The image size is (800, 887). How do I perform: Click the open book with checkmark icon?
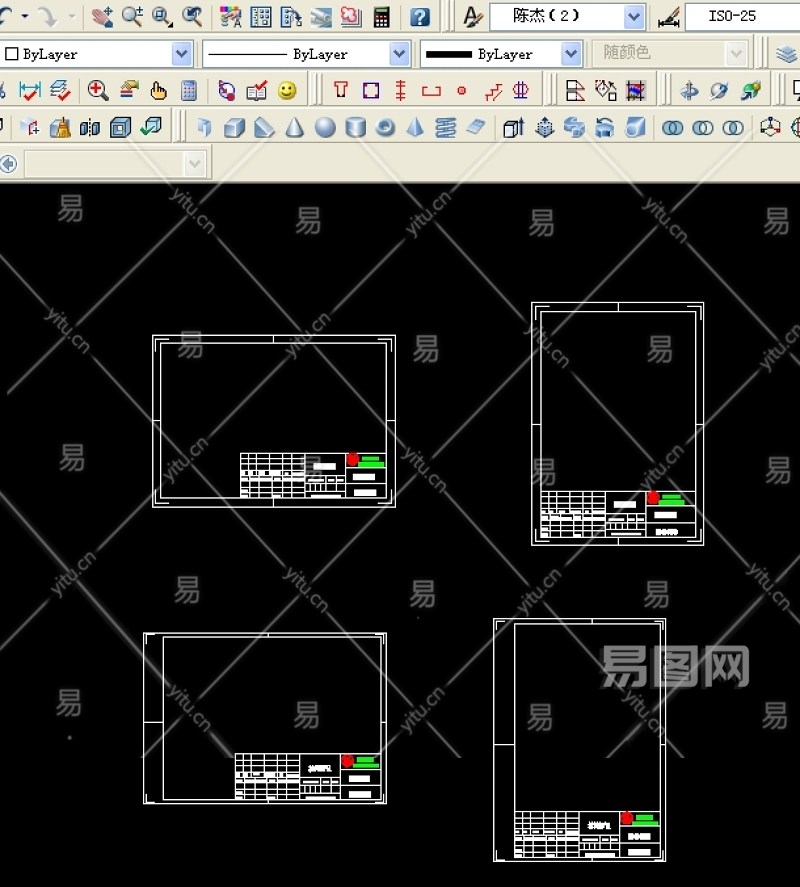257,91
